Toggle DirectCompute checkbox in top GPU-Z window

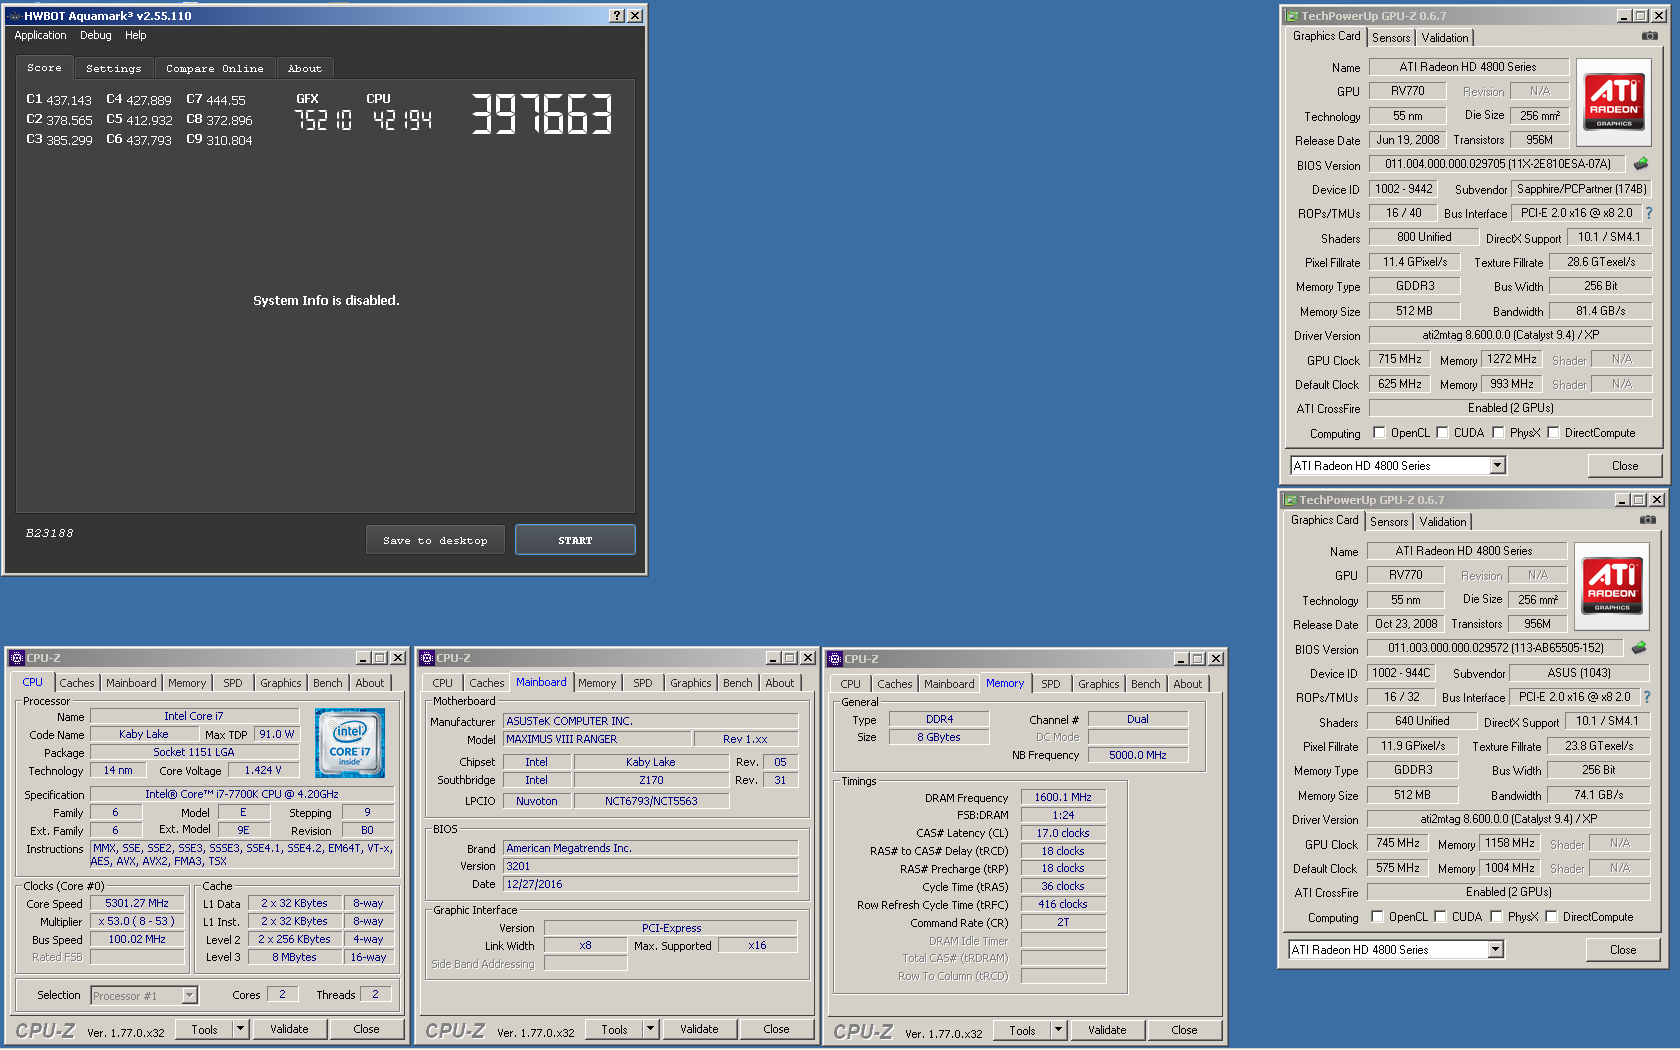click(x=1554, y=433)
